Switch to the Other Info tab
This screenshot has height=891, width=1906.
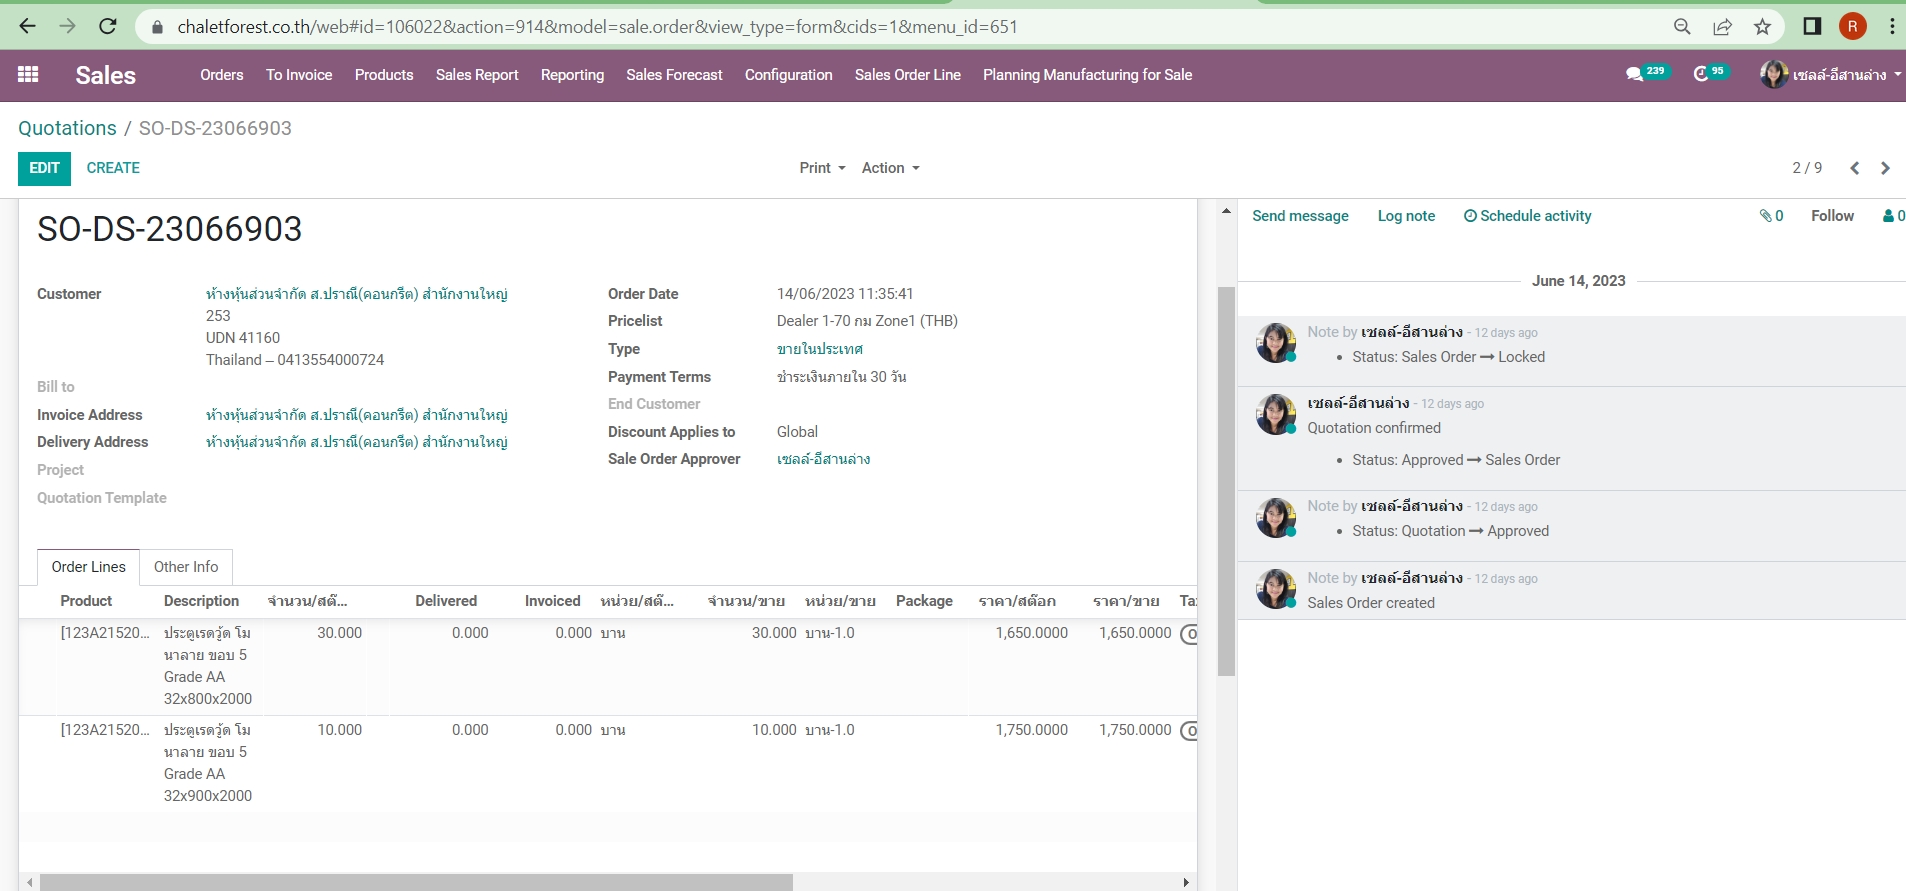point(186,567)
